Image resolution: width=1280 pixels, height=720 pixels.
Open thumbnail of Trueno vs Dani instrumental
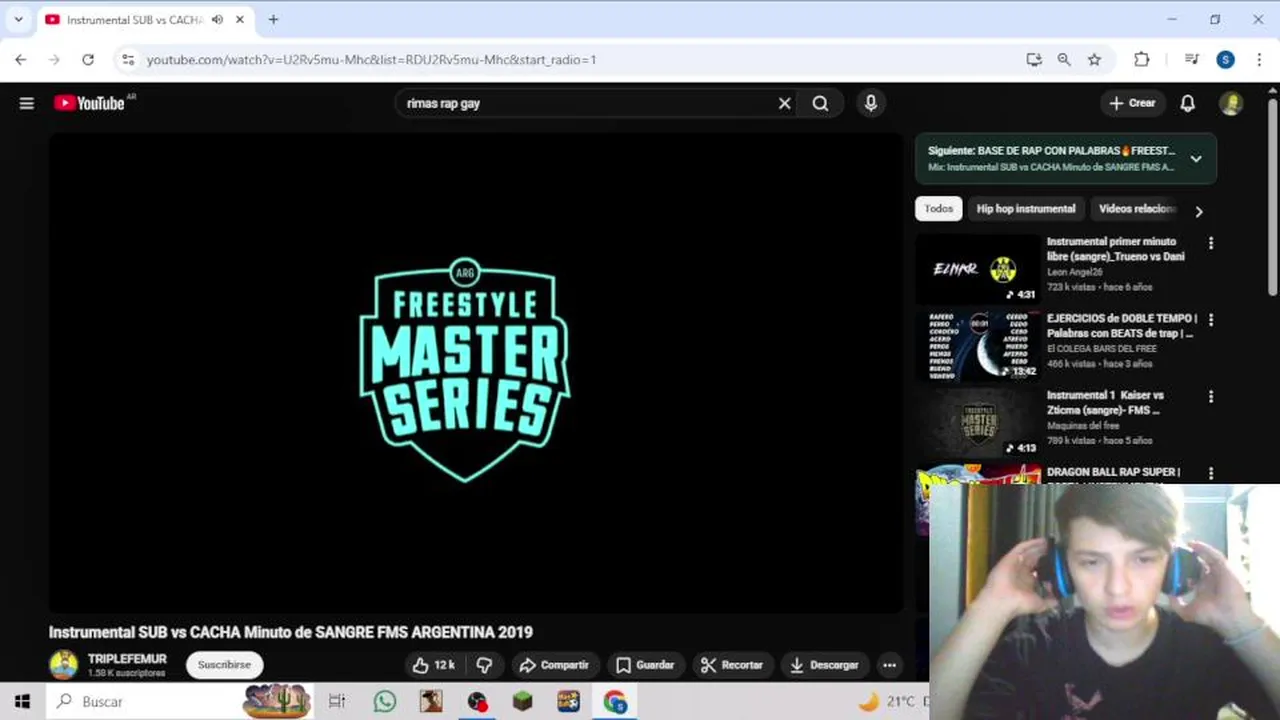[978, 269]
